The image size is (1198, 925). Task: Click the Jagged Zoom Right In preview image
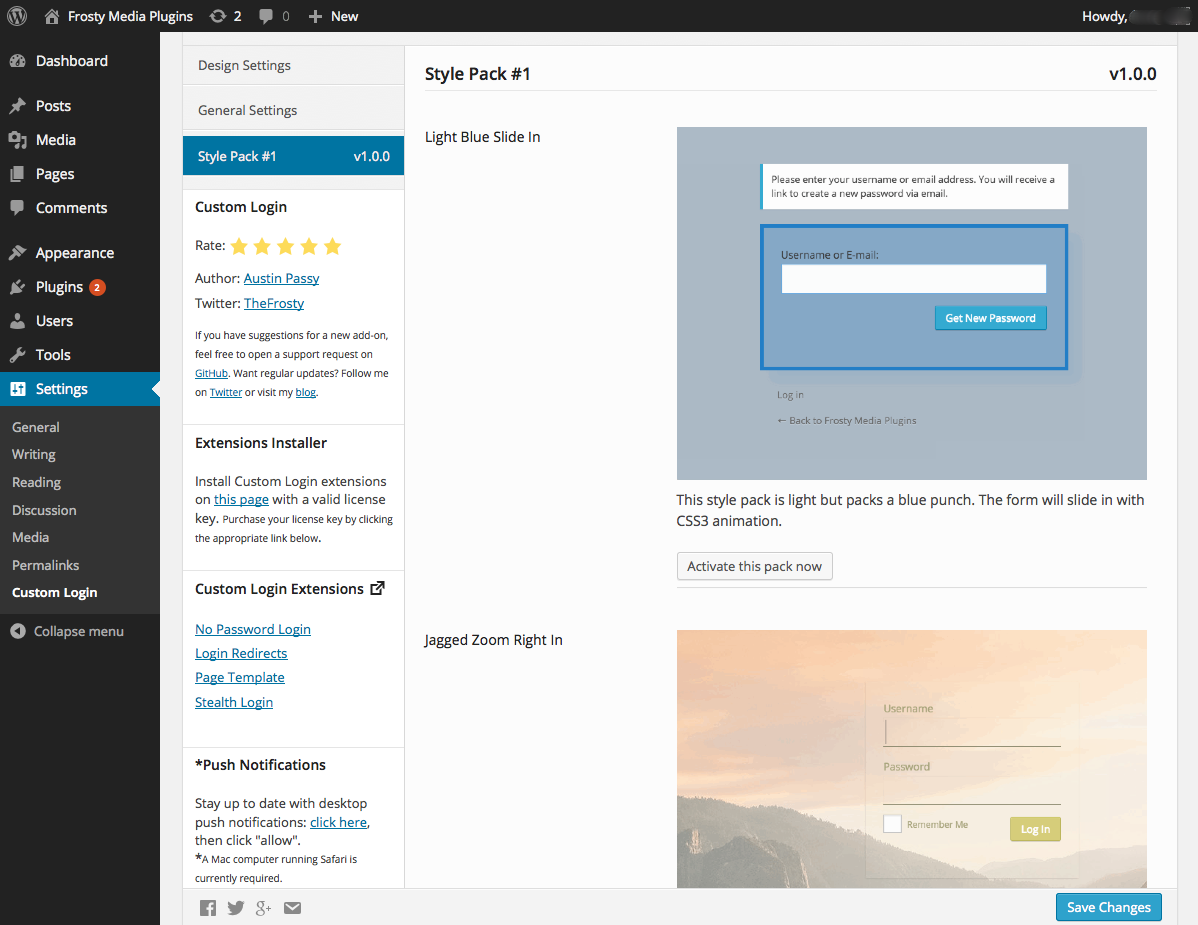[x=911, y=758]
